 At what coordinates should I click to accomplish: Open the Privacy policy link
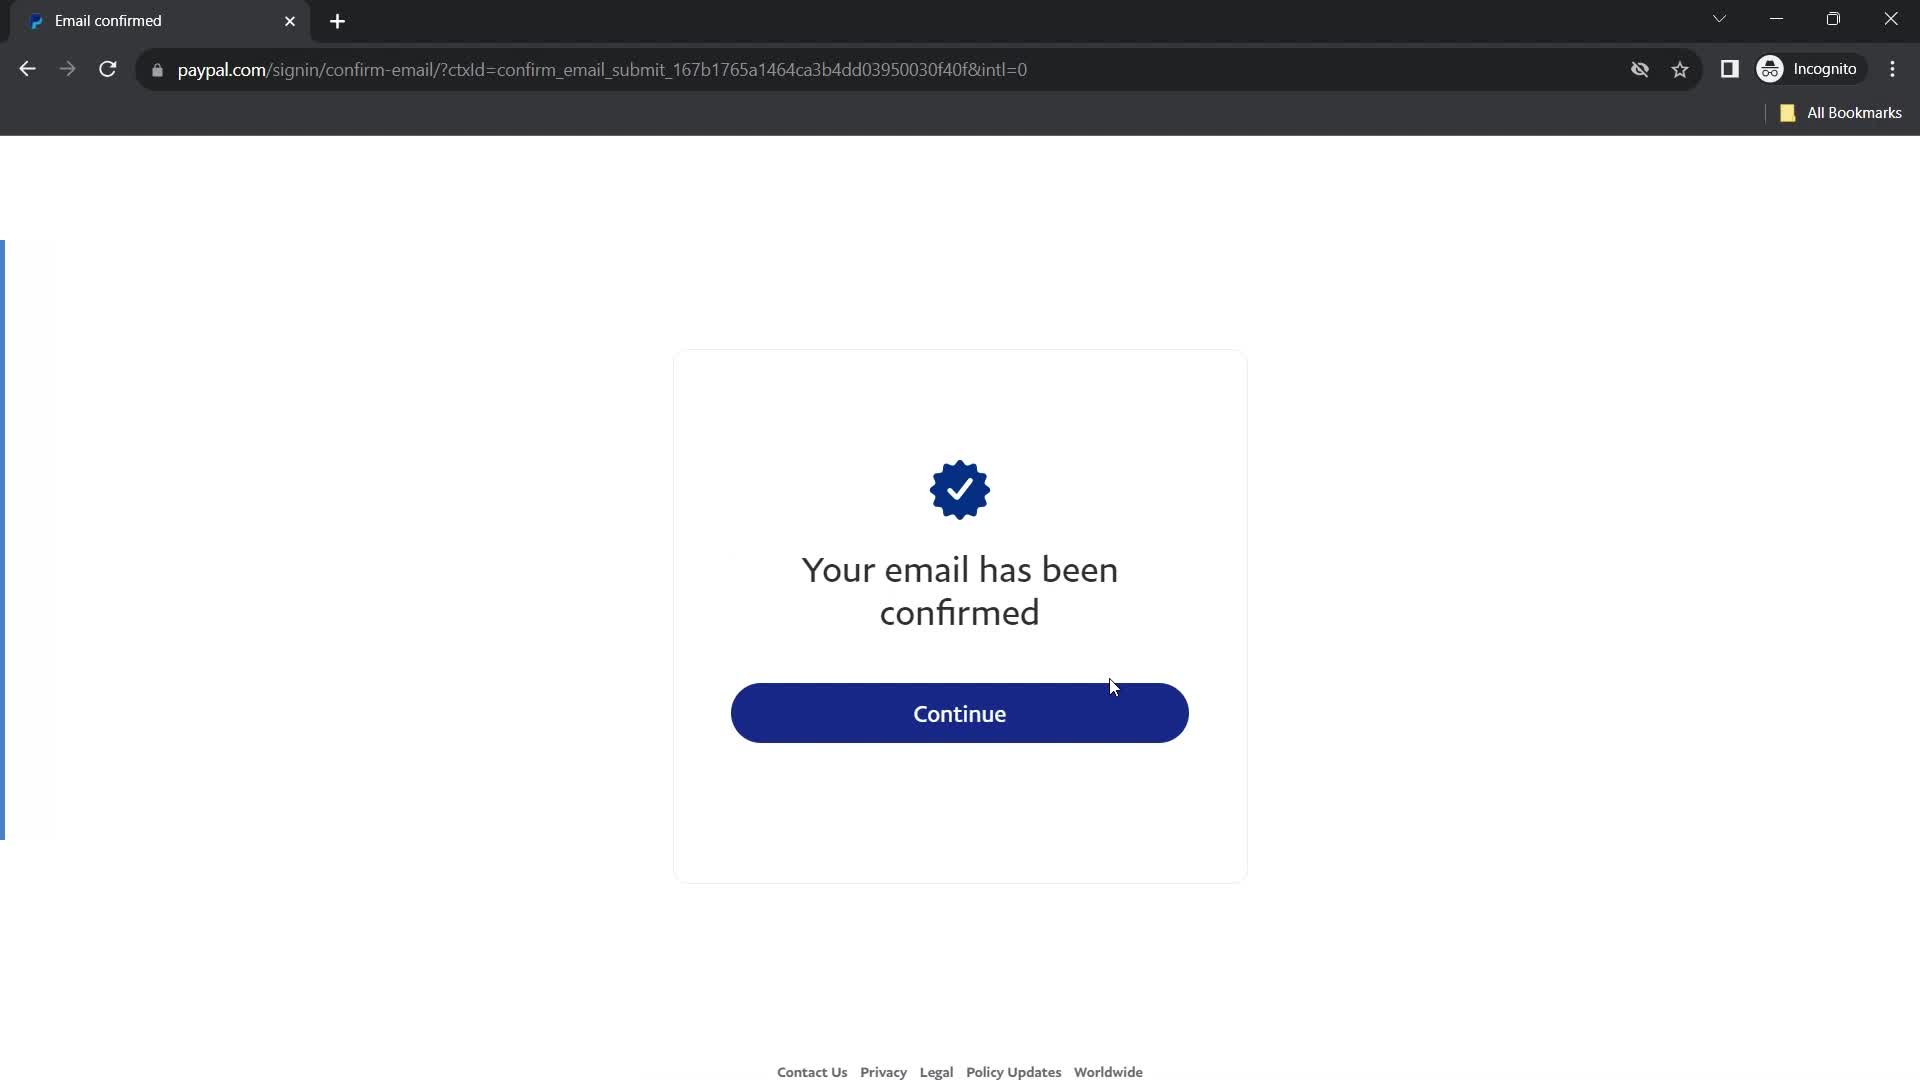tap(884, 1071)
